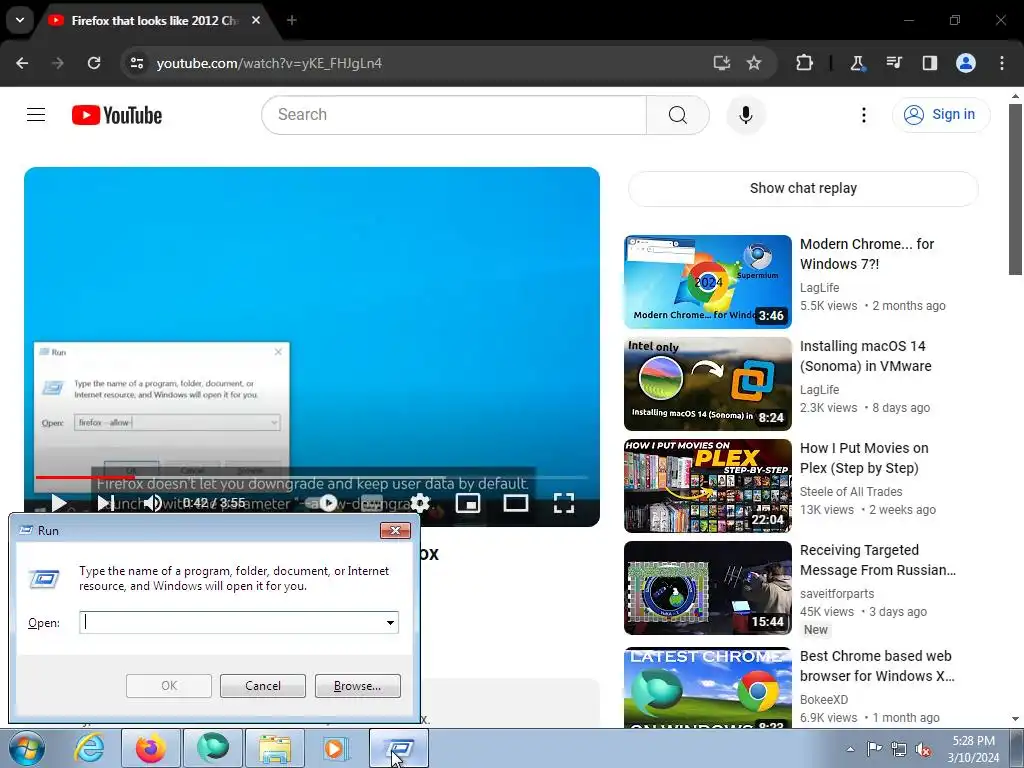This screenshot has width=1024, height=768.
Task: Click the Open text field in Run
Action: coord(232,622)
